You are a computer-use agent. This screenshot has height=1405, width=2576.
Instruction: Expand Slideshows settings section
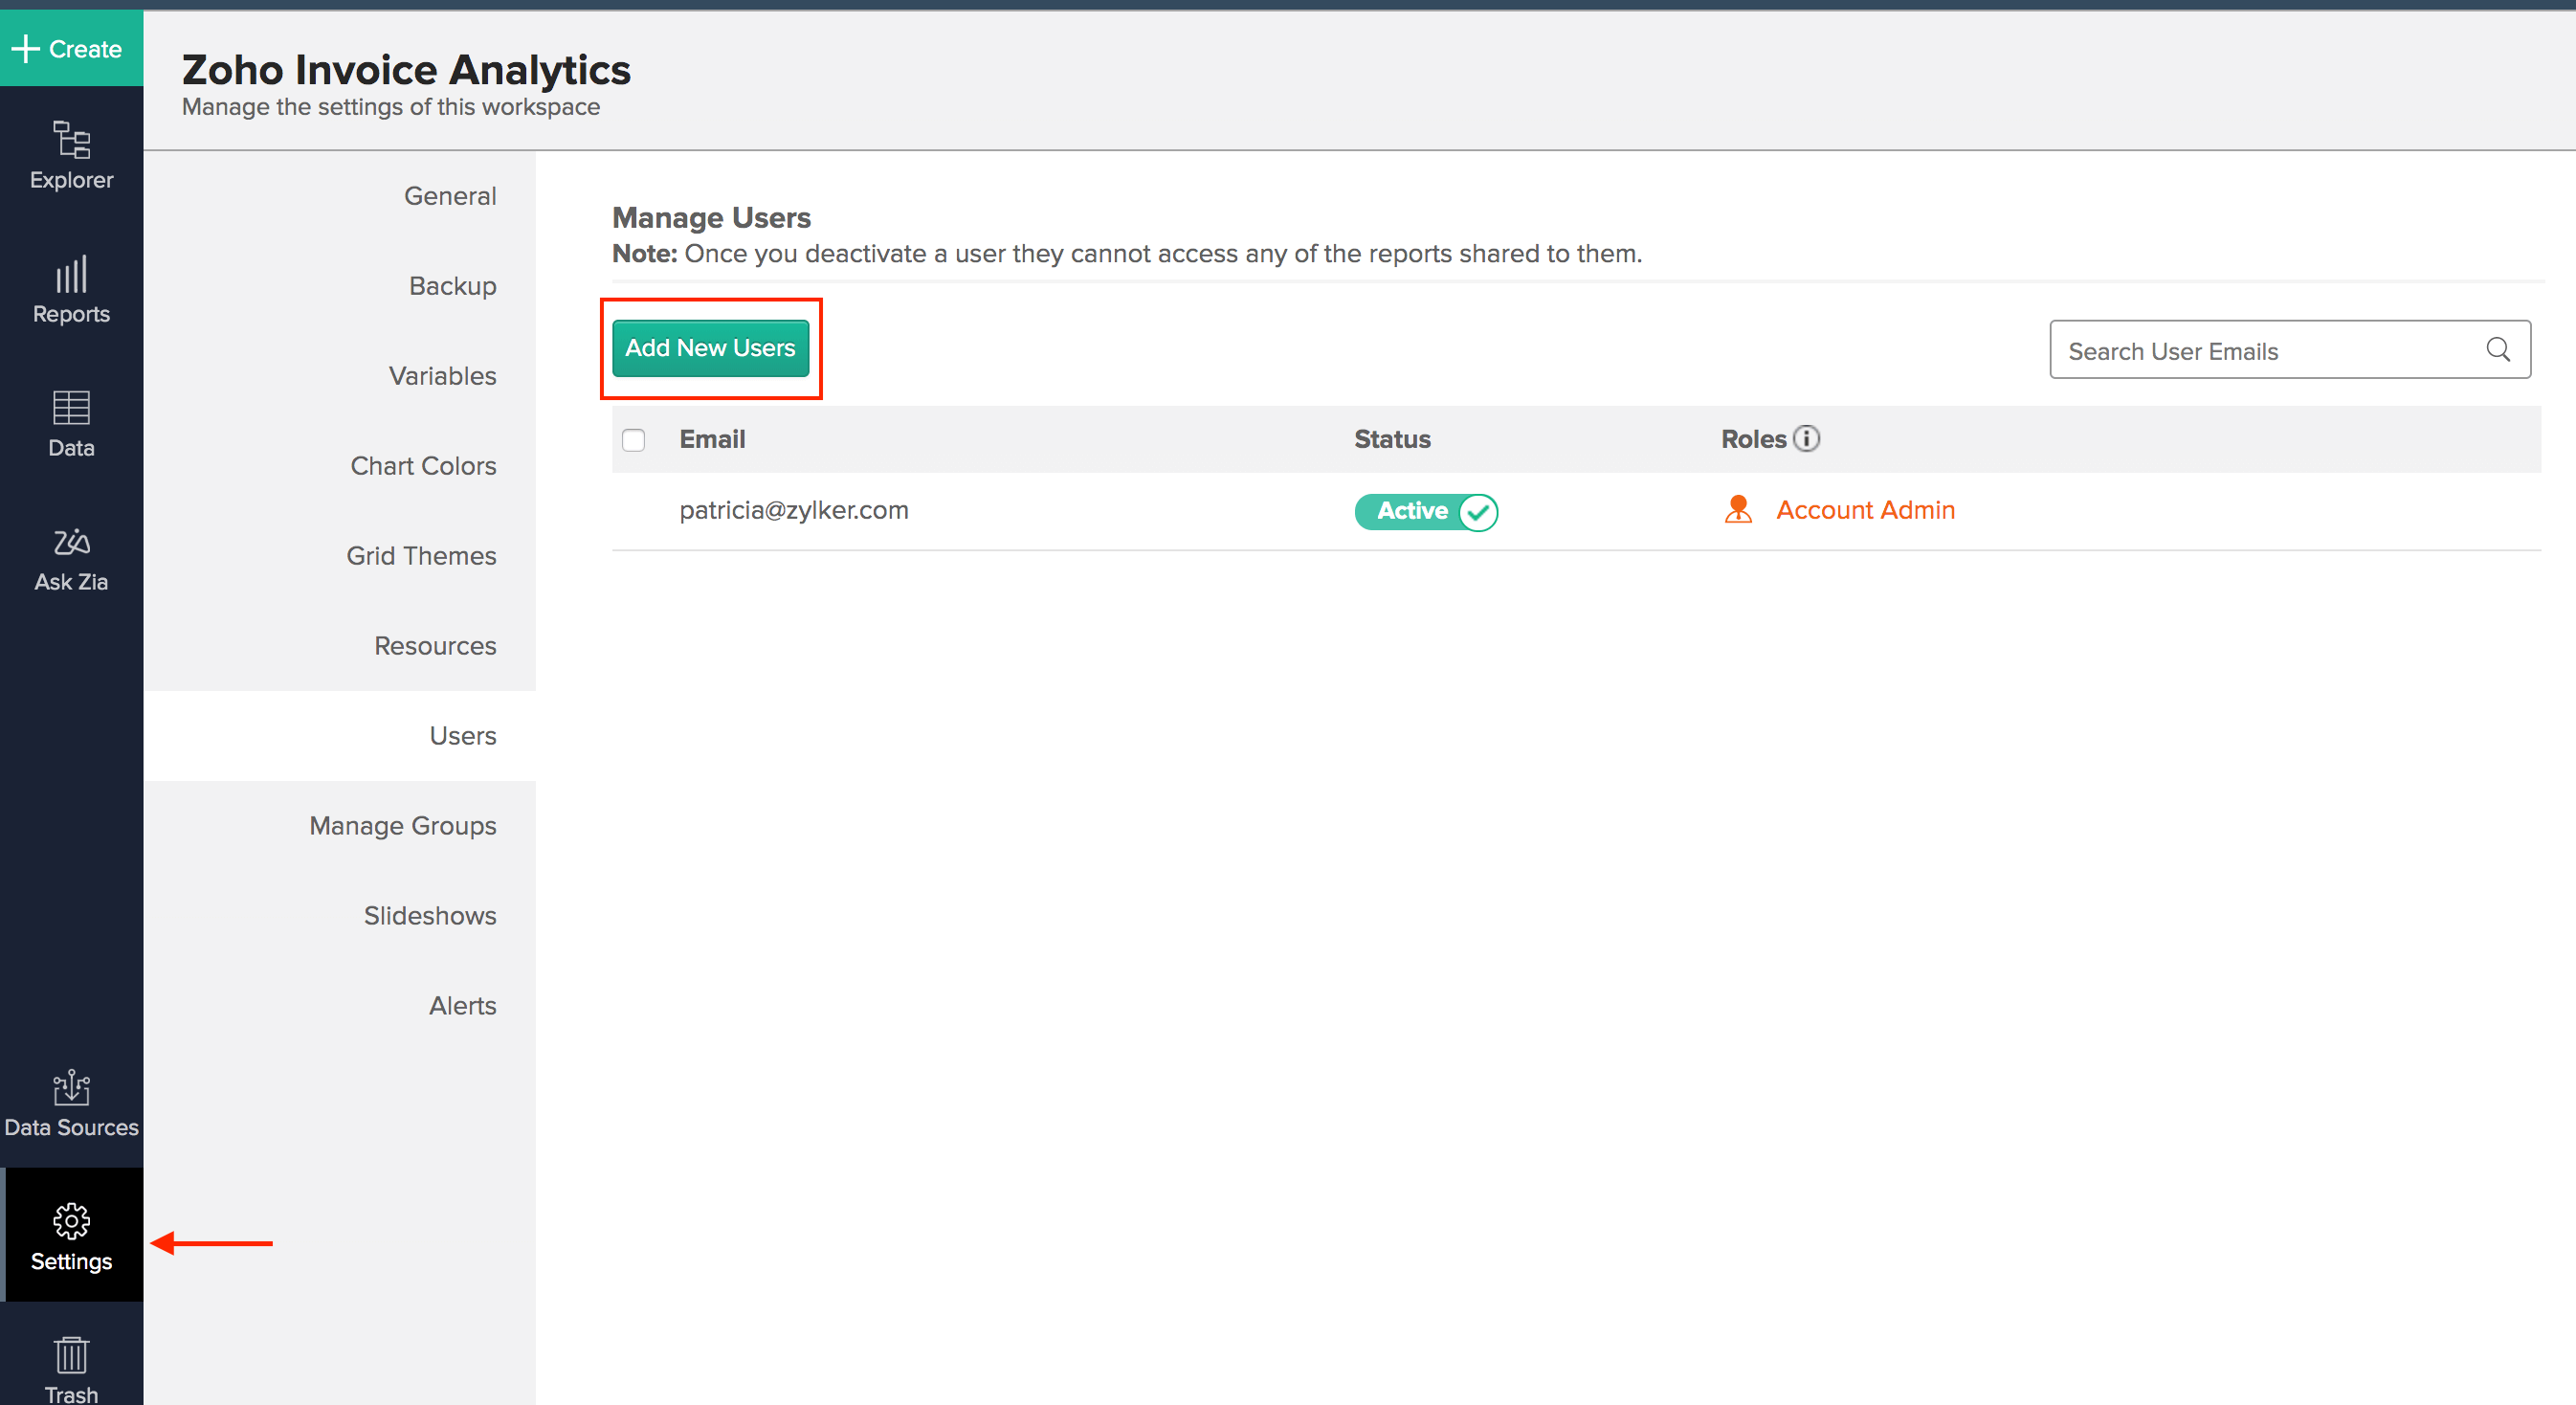pyautogui.click(x=428, y=915)
